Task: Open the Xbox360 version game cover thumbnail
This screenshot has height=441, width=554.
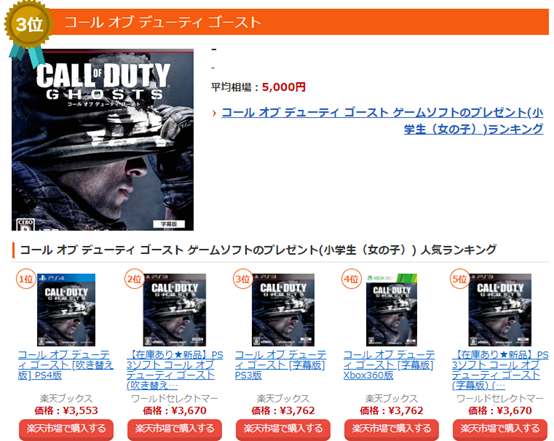Action: [391, 310]
